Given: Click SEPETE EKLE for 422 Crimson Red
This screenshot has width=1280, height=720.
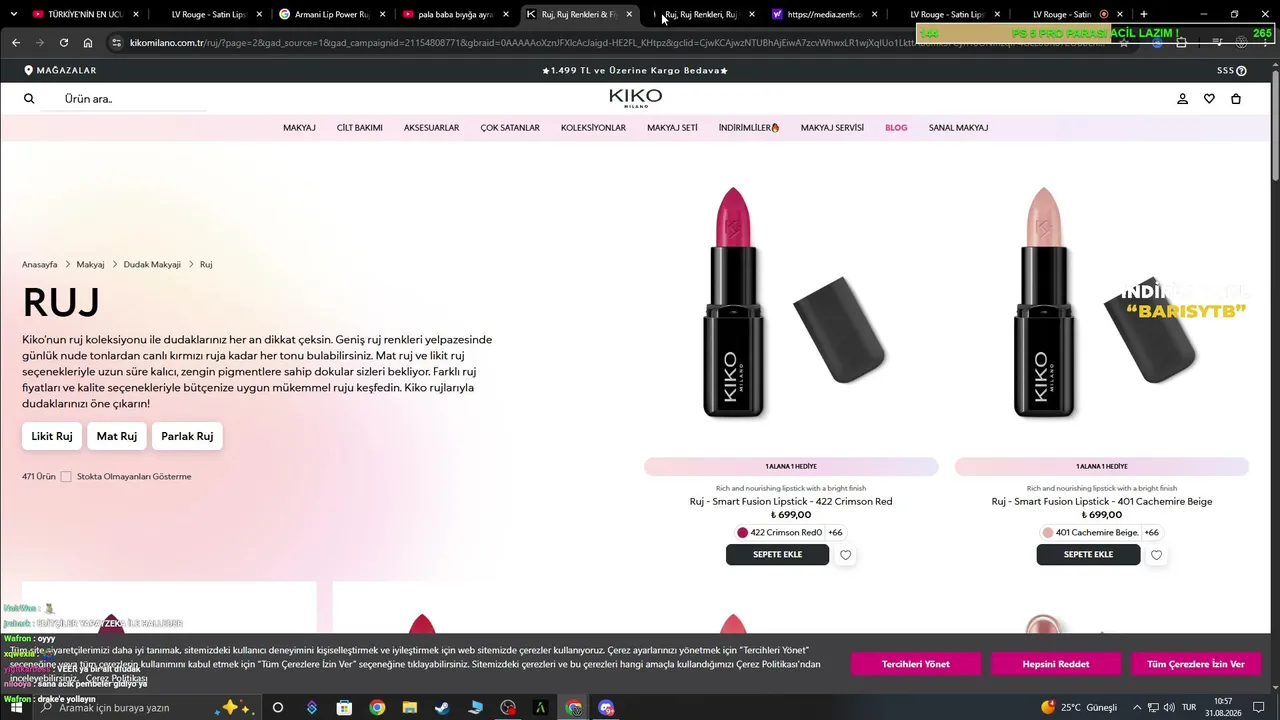Looking at the screenshot, I should [x=778, y=554].
